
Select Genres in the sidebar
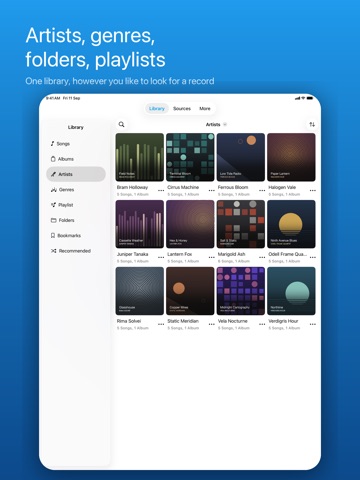[76, 190]
